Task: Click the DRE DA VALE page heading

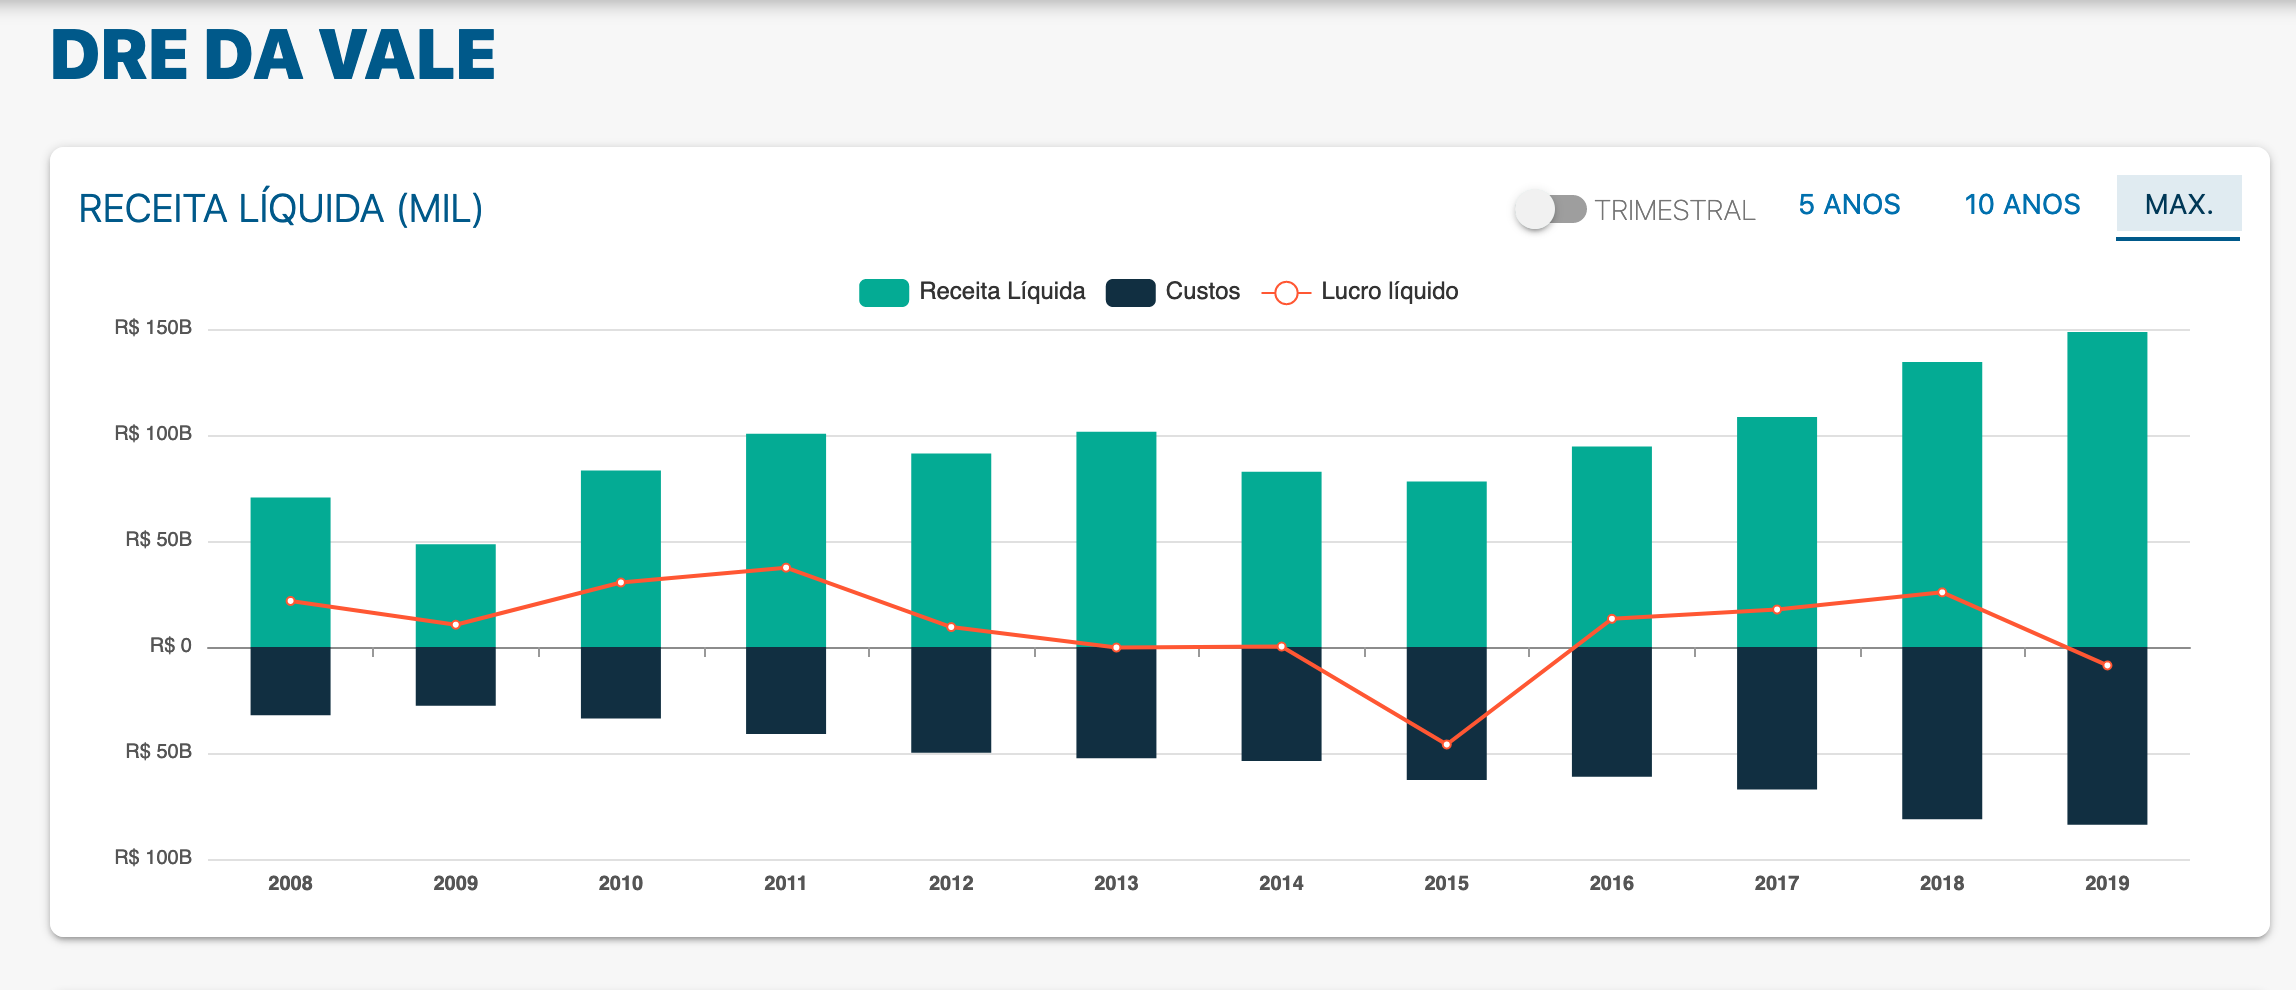Action: [273, 55]
